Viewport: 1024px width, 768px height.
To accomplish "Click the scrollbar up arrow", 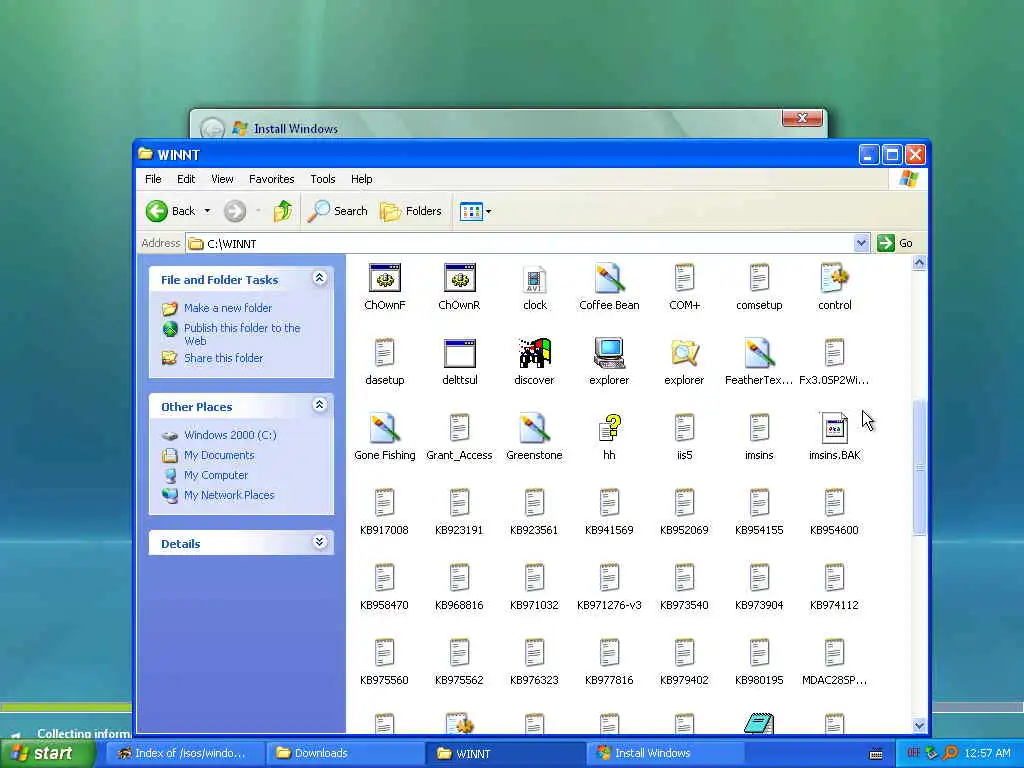I will pyautogui.click(x=919, y=263).
